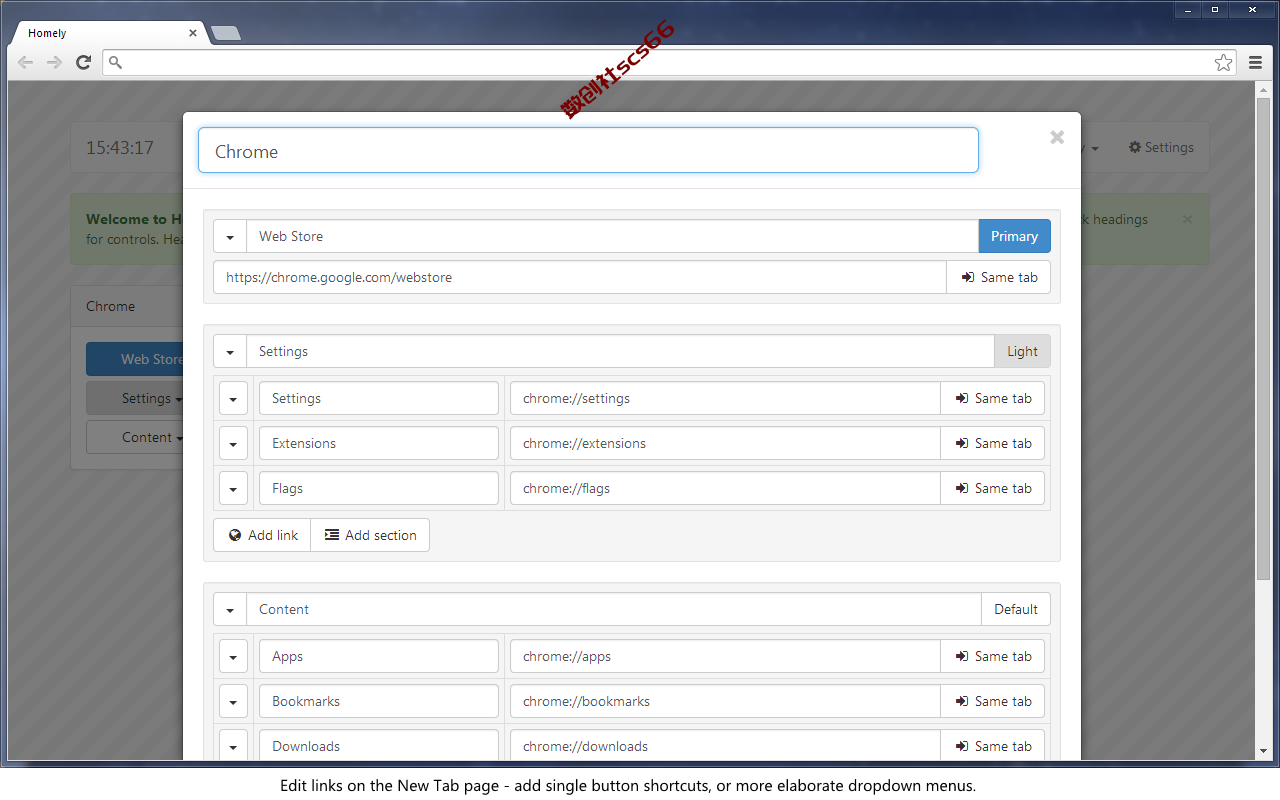Image resolution: width=1280 pixels, height=800 pixels.
Task: Open dropdown for Extensions link row
Action: tap(233, 443)
